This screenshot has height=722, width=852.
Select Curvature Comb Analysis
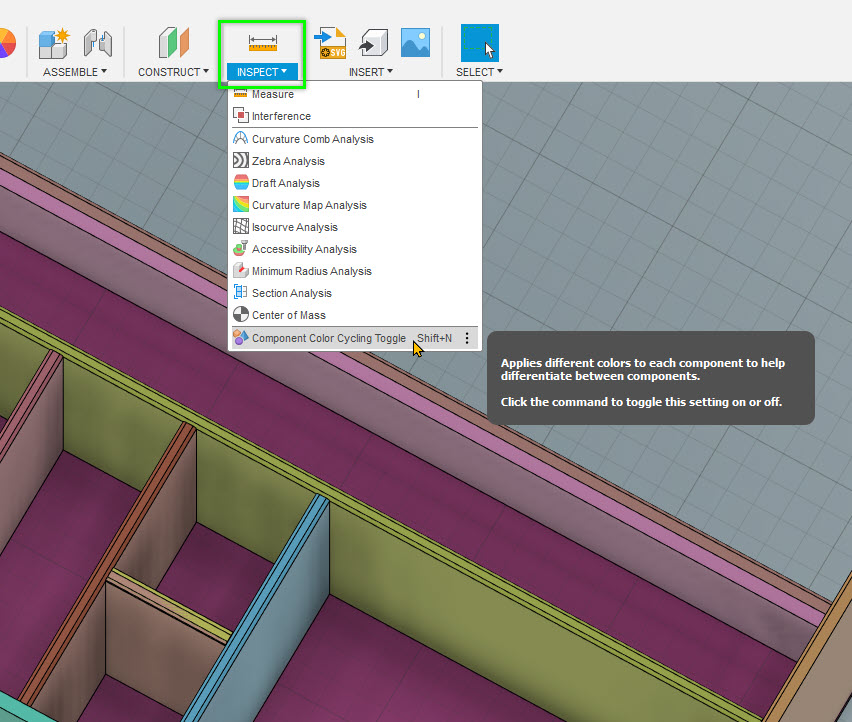point(355,139)
